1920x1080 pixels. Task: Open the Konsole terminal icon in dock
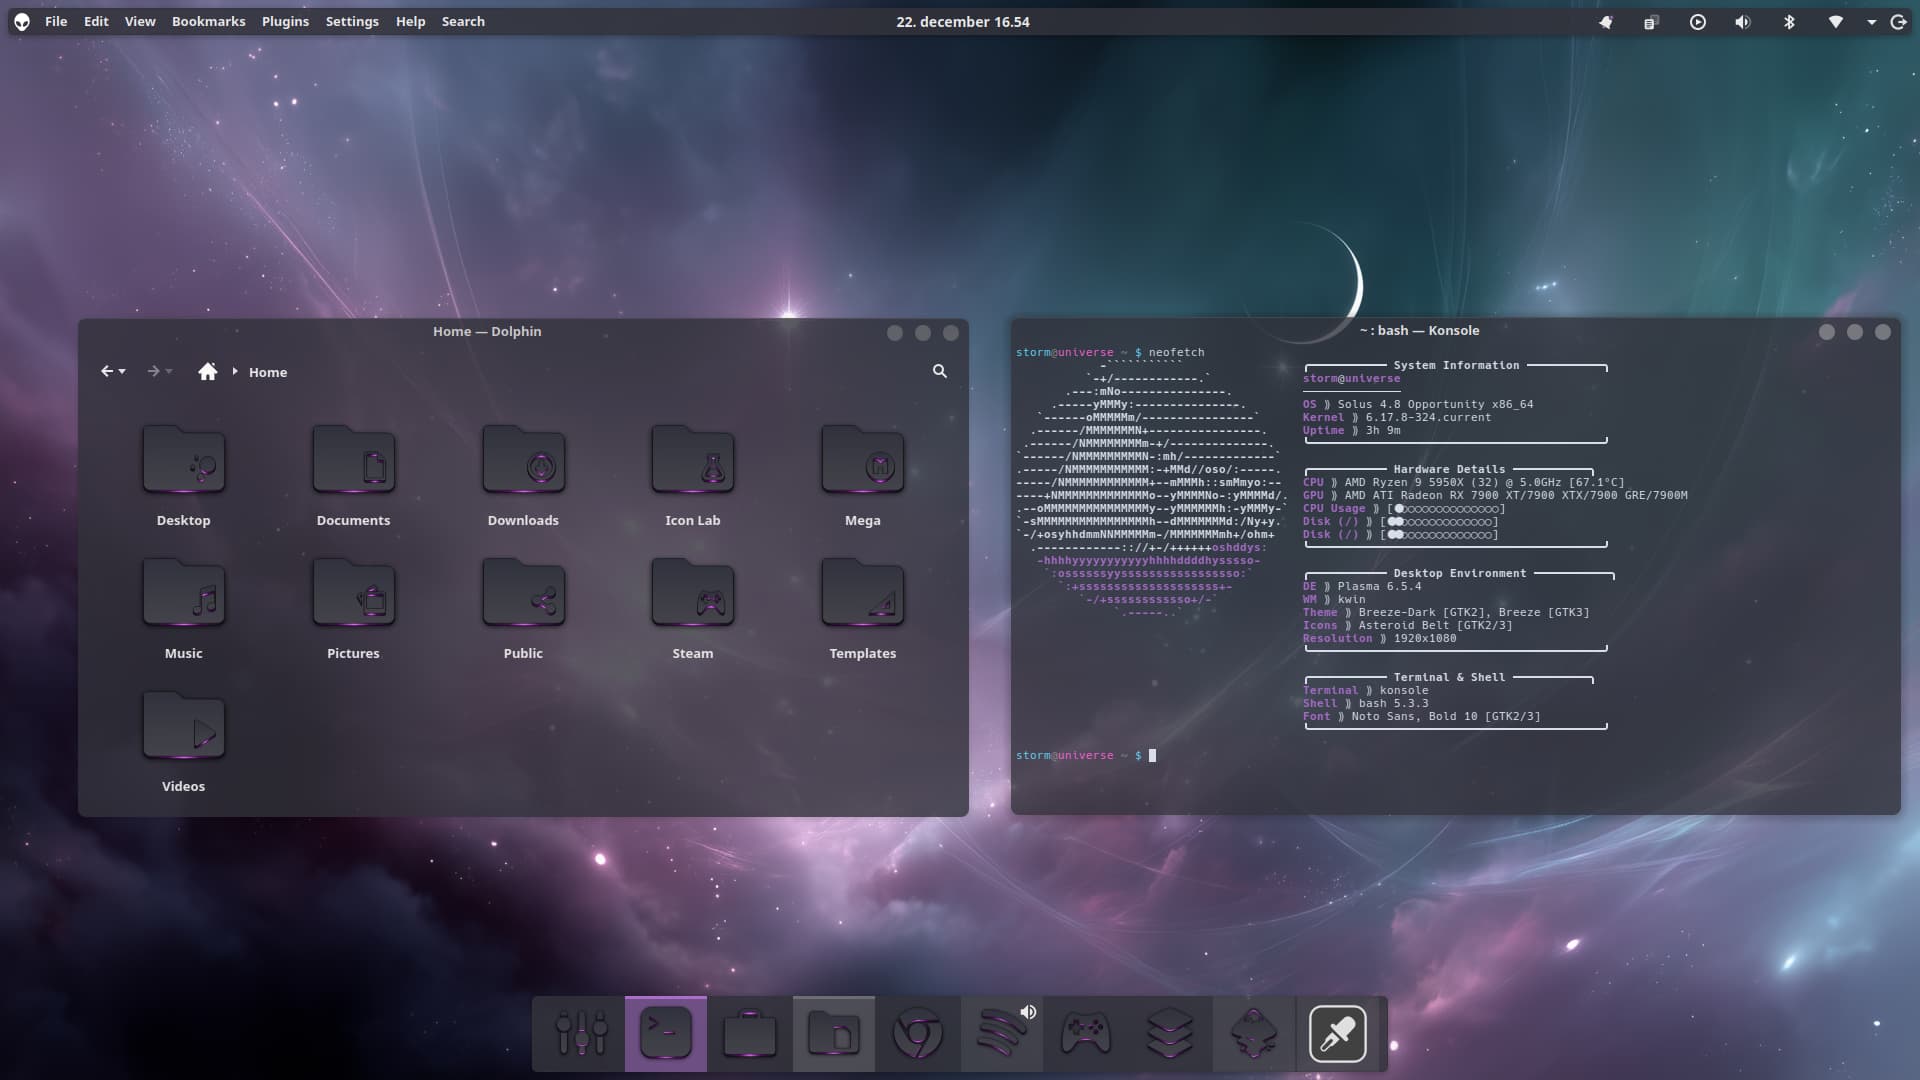tap(666, 1034)
